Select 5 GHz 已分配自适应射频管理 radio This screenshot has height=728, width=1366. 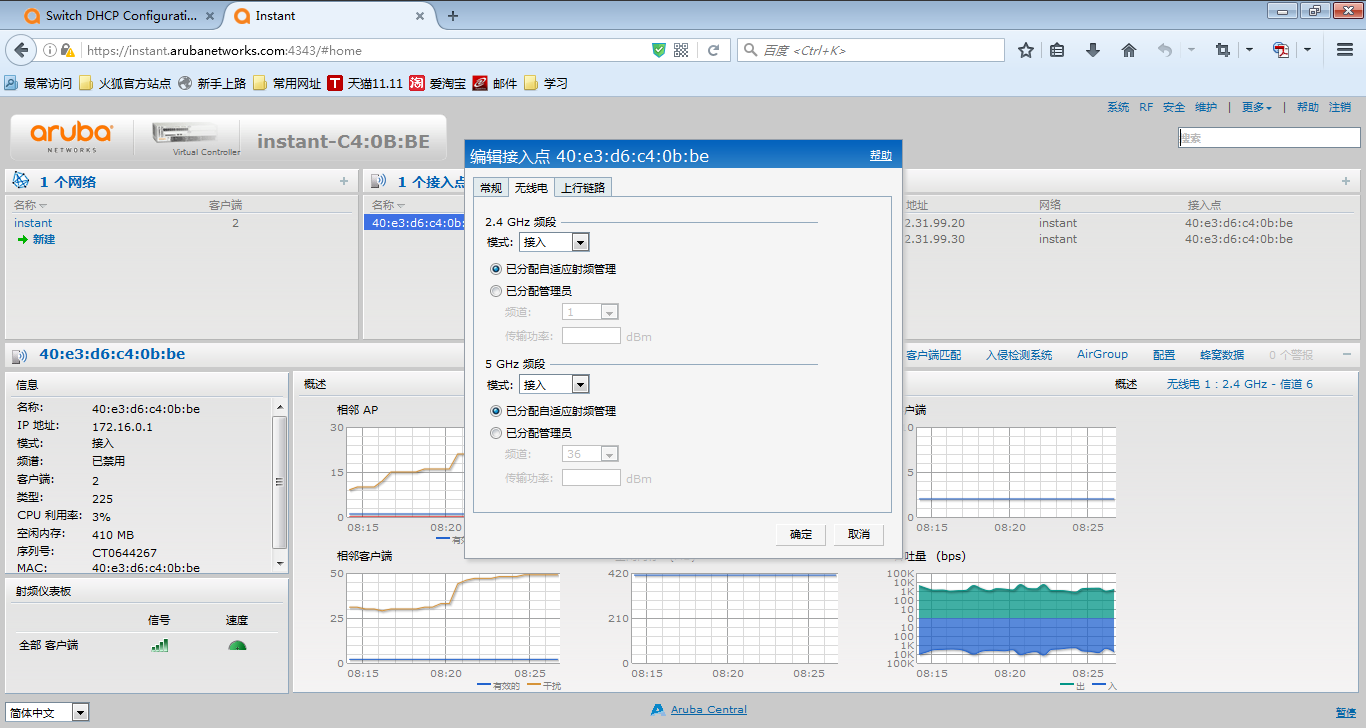(496, 411)
